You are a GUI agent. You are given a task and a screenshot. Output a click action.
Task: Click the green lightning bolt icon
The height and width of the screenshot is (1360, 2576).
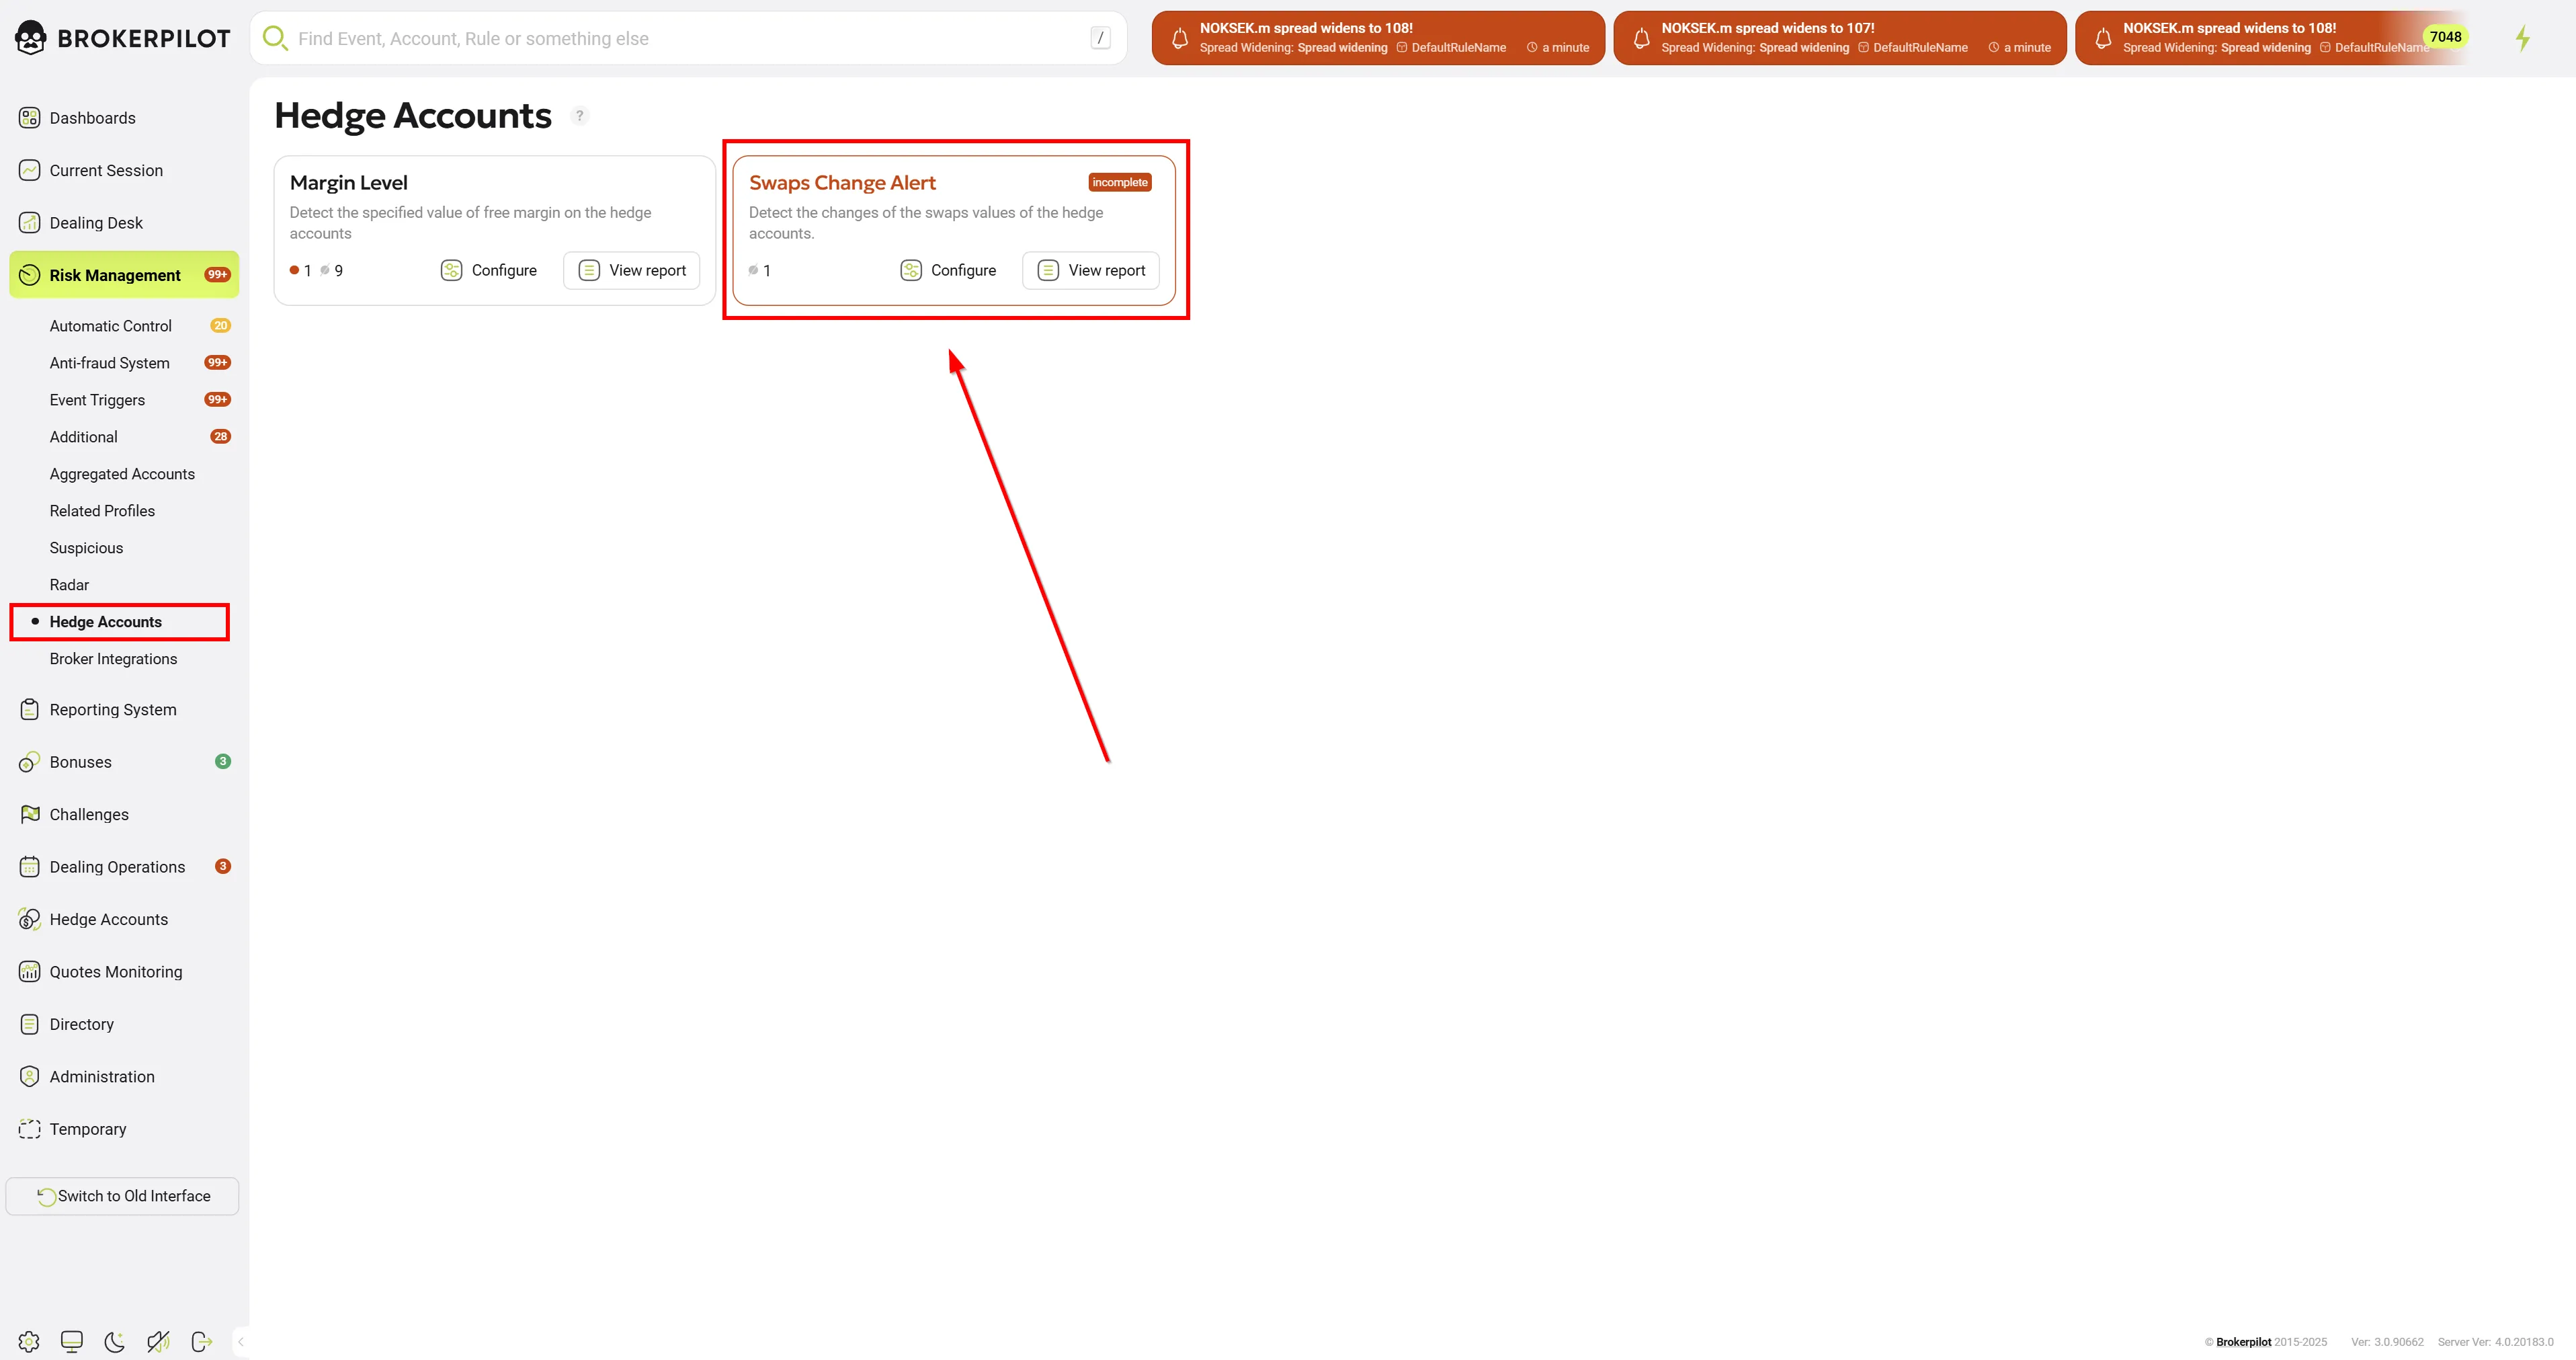[x=2523, y=38]
